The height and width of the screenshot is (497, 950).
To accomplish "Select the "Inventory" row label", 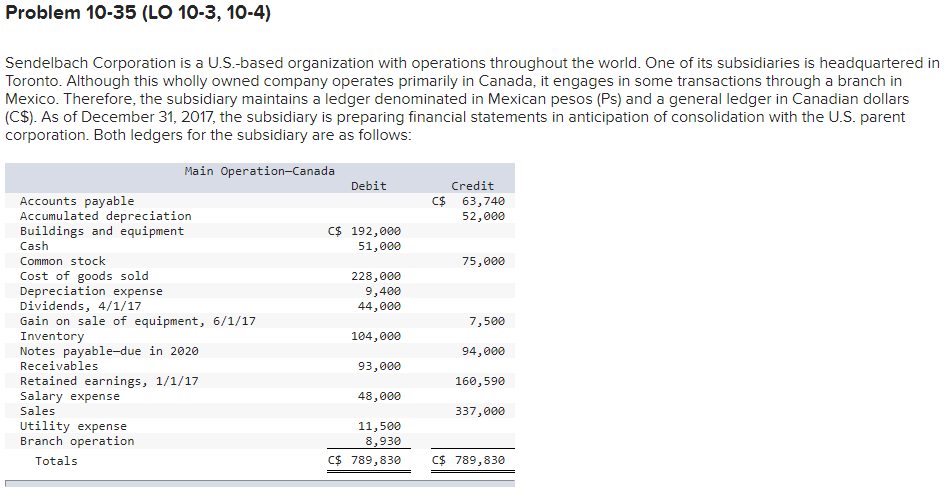I will pos(52,336).
